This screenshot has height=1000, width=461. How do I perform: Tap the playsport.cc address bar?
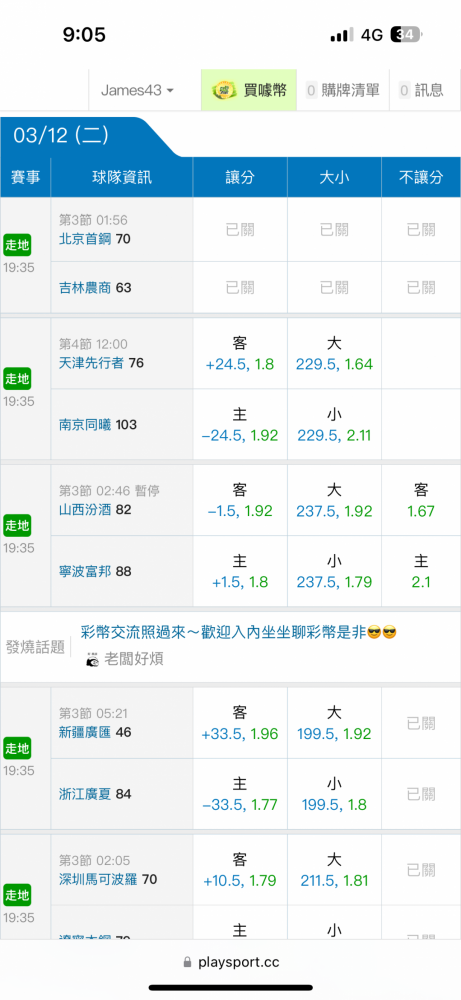click(230, 962)
